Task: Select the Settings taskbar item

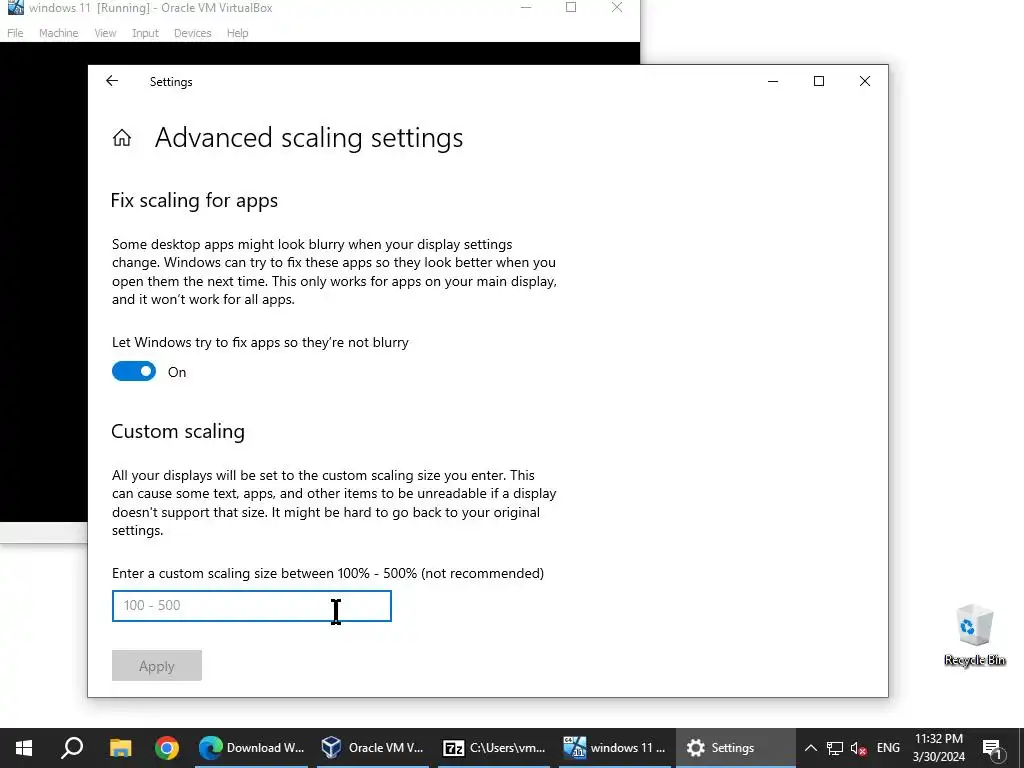Action: pos(735,748)
